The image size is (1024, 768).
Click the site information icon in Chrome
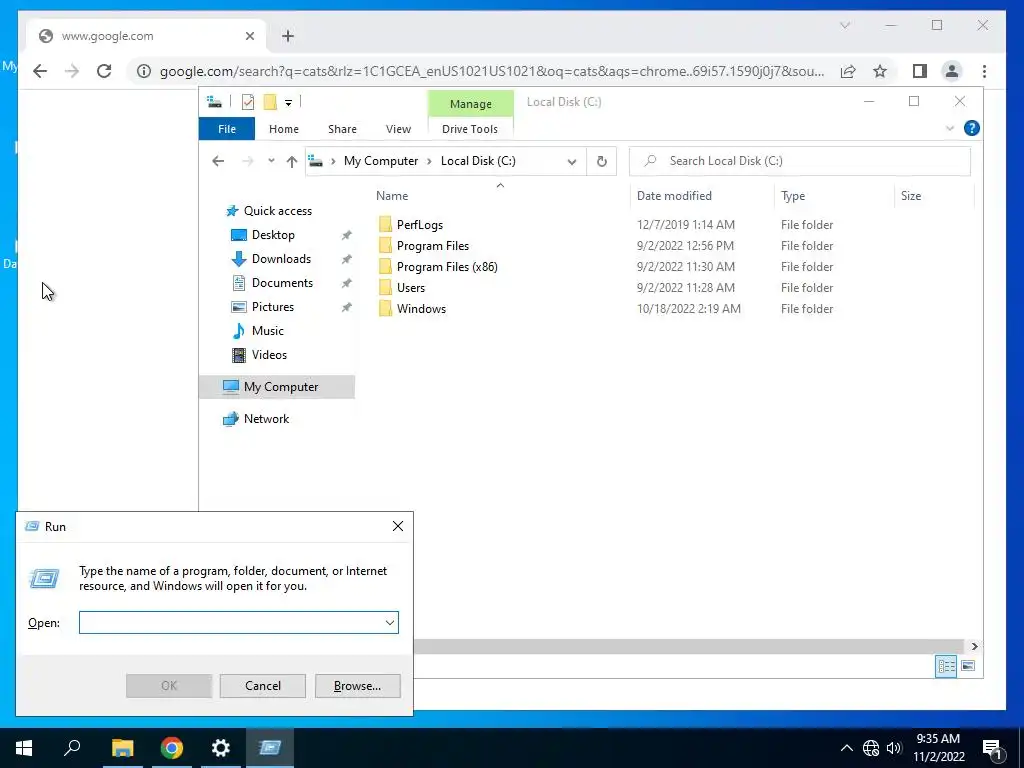144,71
